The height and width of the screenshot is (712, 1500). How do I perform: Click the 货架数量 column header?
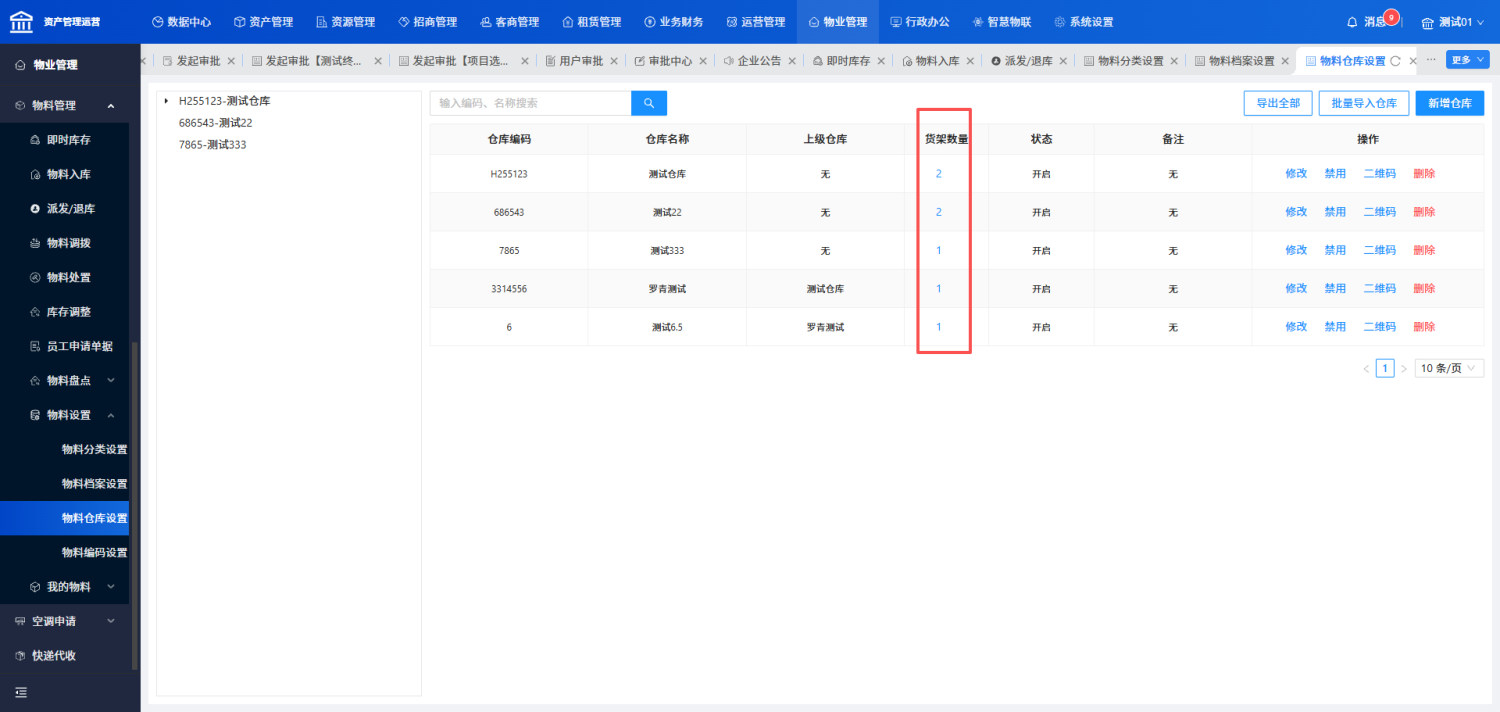pos(946,139)
